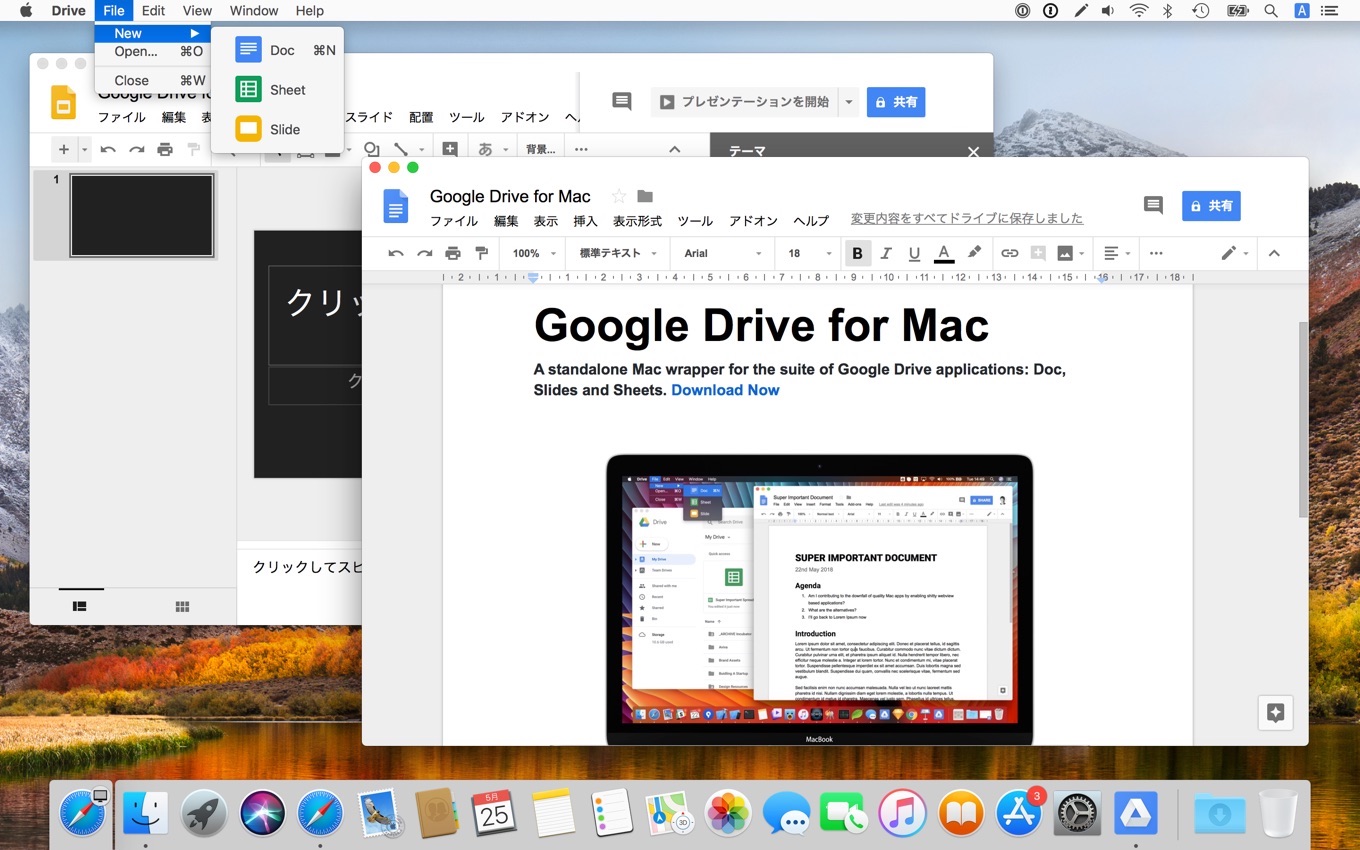Switch to filmstrip view in Slides

(80, 606)
